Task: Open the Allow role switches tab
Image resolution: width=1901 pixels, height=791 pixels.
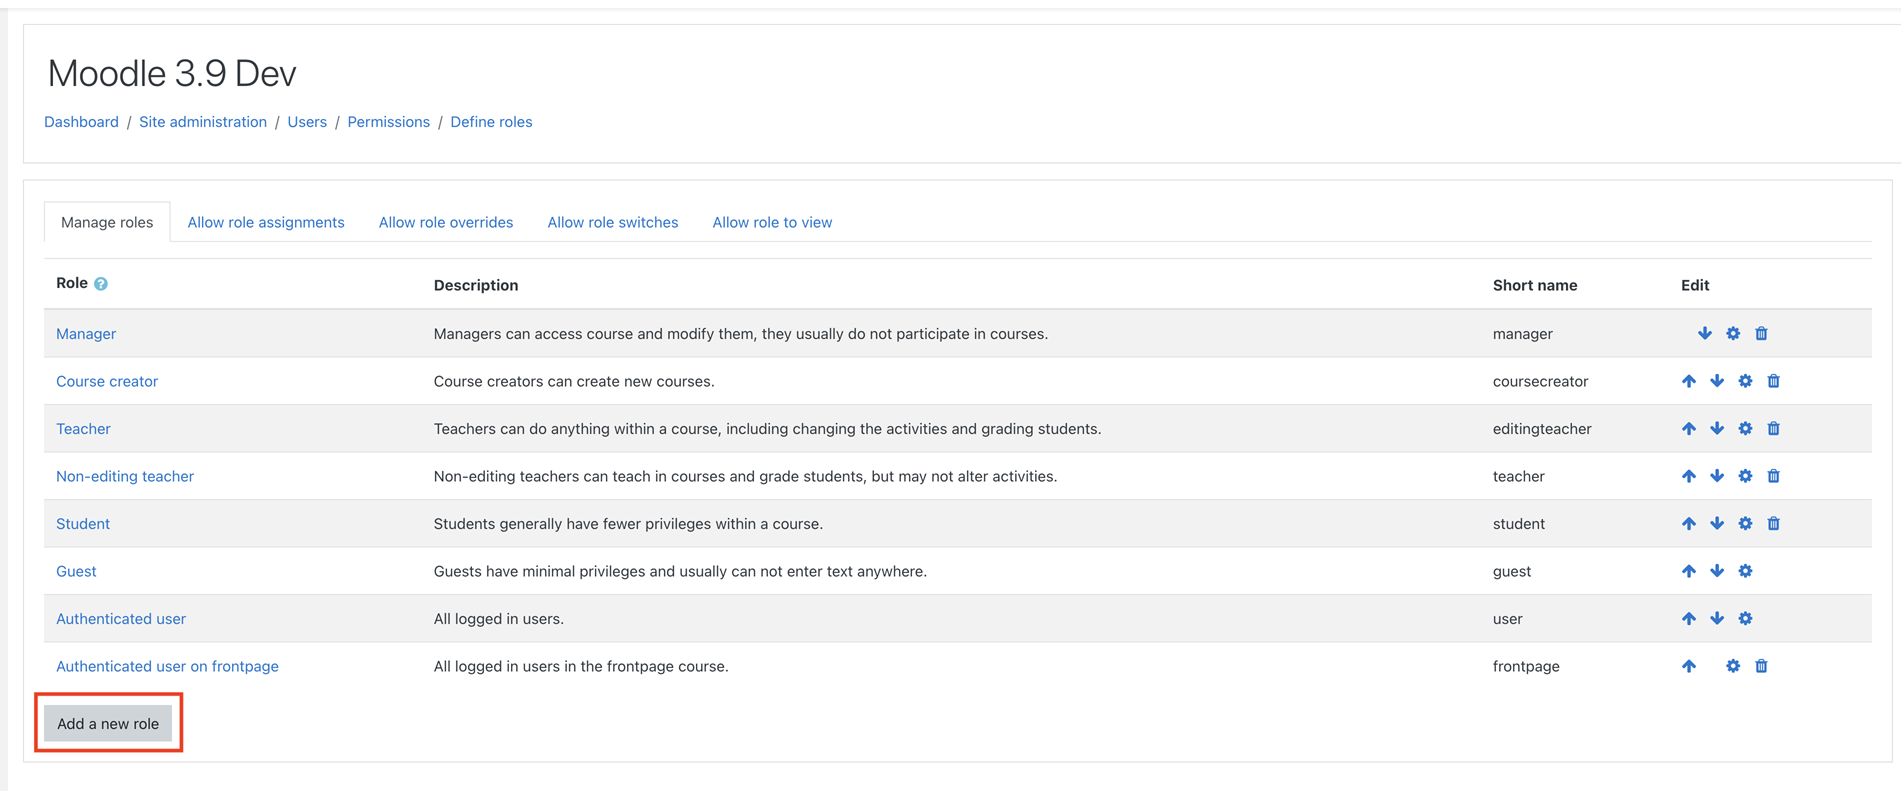Action: [x=613, y=222]
